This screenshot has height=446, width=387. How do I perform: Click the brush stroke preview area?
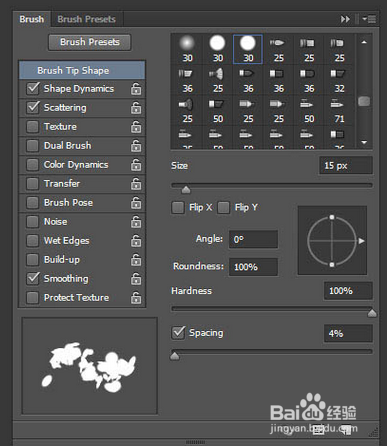(89, 366)
